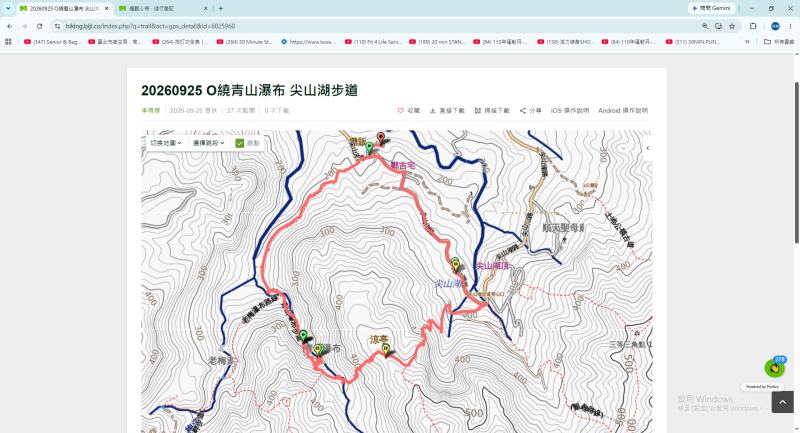The height and width of the screenshot is (433, 800).
Task: Click green marker on 老梅瀑布 trail
Action: [x=303, y=336]
